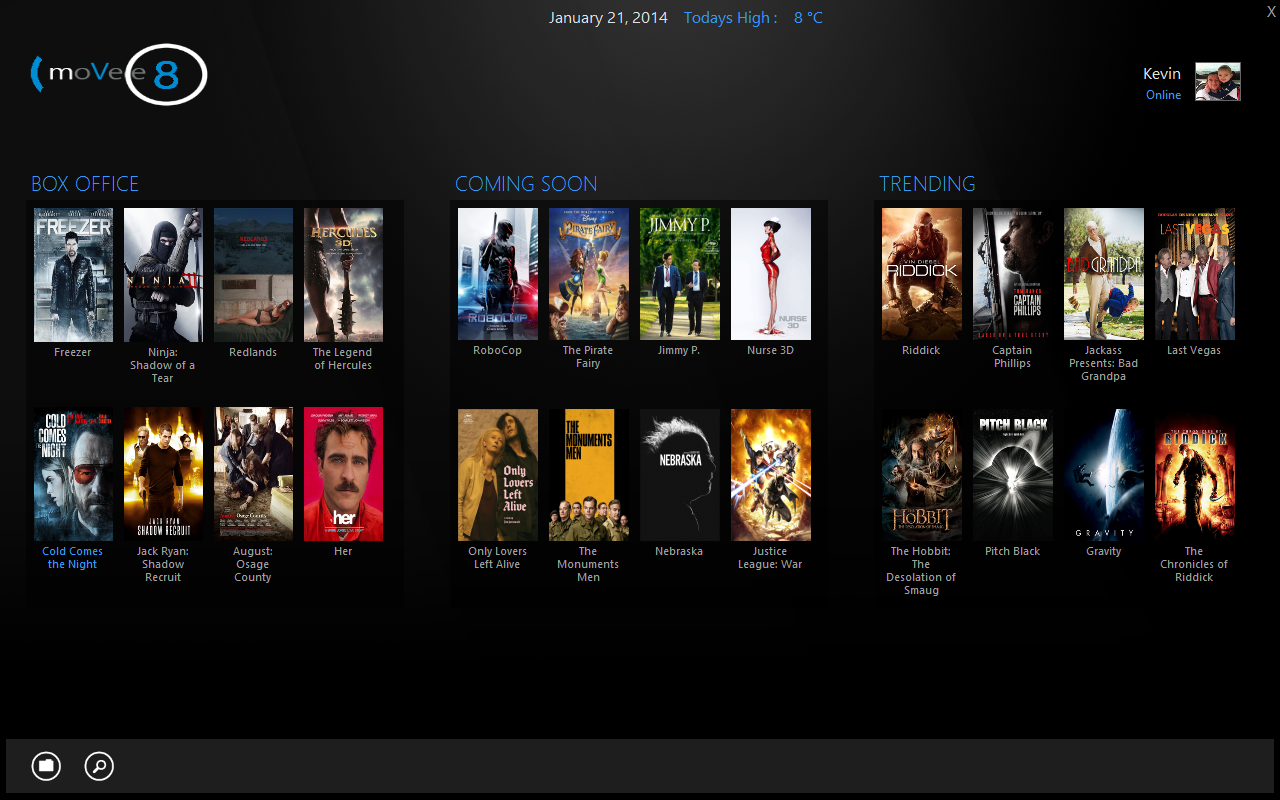The height and width of the screenshot is (800, 1280).
Task: Open the folder library icon in bottom bar
Action: point(46,767)
